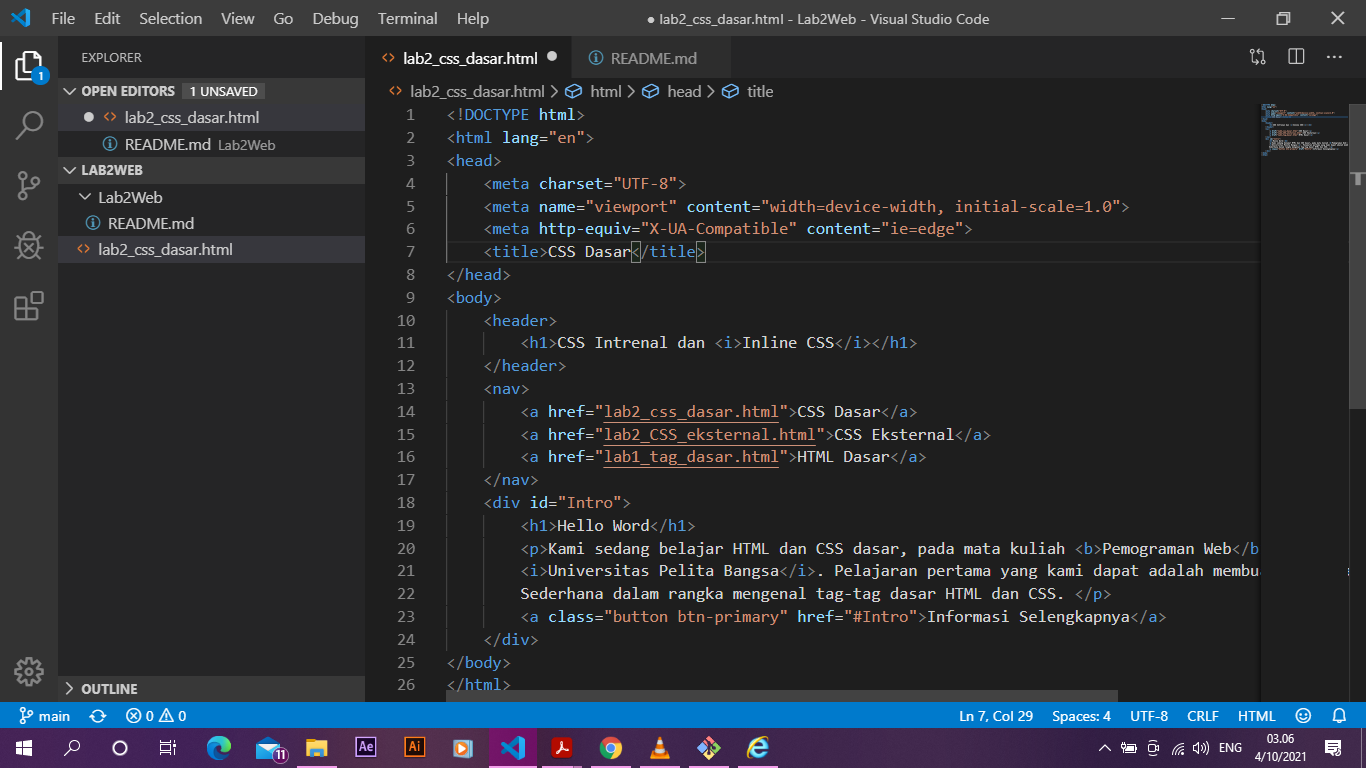Image resolution: width=1366 pixels, height=768 pixels.
Task: Open the Manage gear menu
Action: (x=29, y=671)
